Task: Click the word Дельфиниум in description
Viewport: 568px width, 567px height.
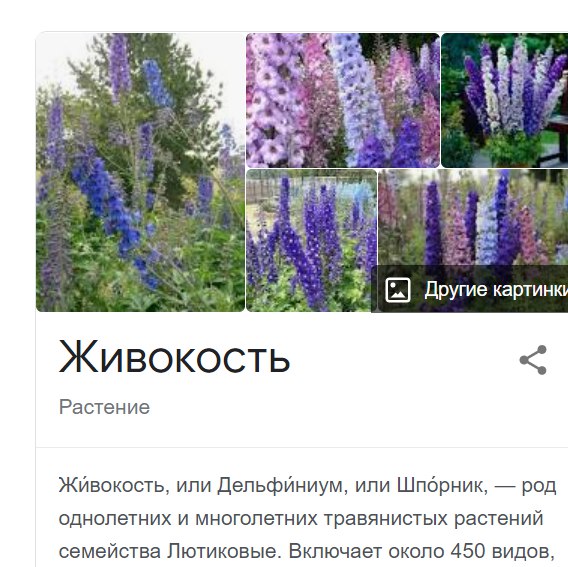Action: [280, 485]
